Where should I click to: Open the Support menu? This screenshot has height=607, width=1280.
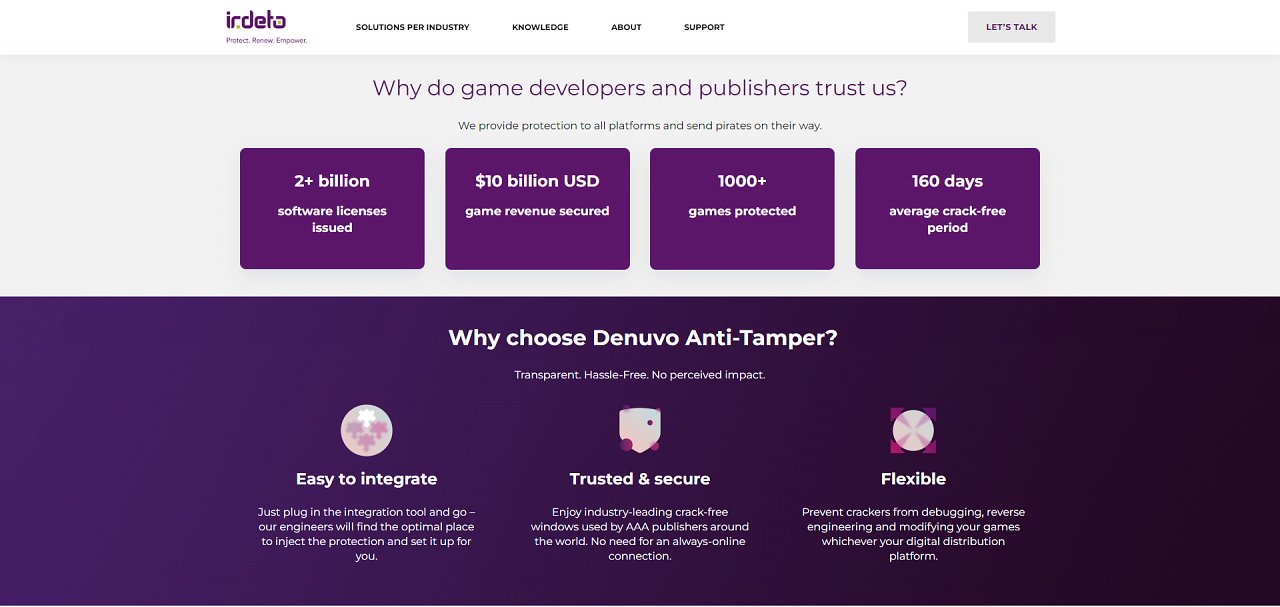click(704, 27)
